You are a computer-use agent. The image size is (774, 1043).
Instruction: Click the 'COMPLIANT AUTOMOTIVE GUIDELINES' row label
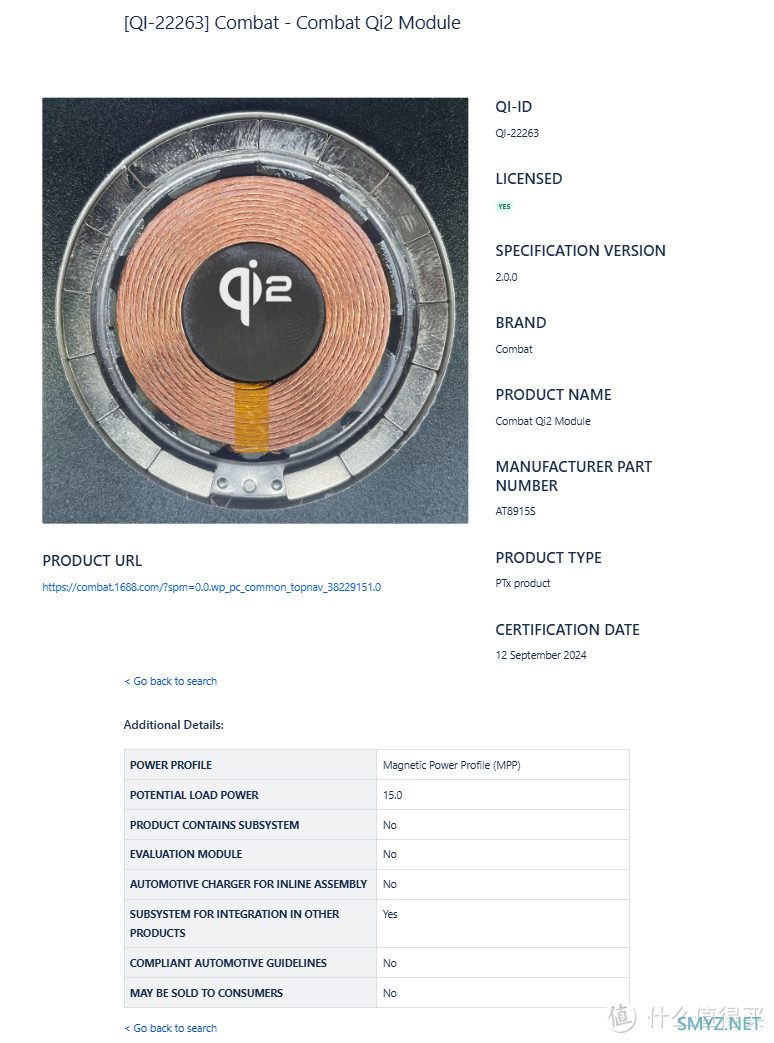coord(228,963)
